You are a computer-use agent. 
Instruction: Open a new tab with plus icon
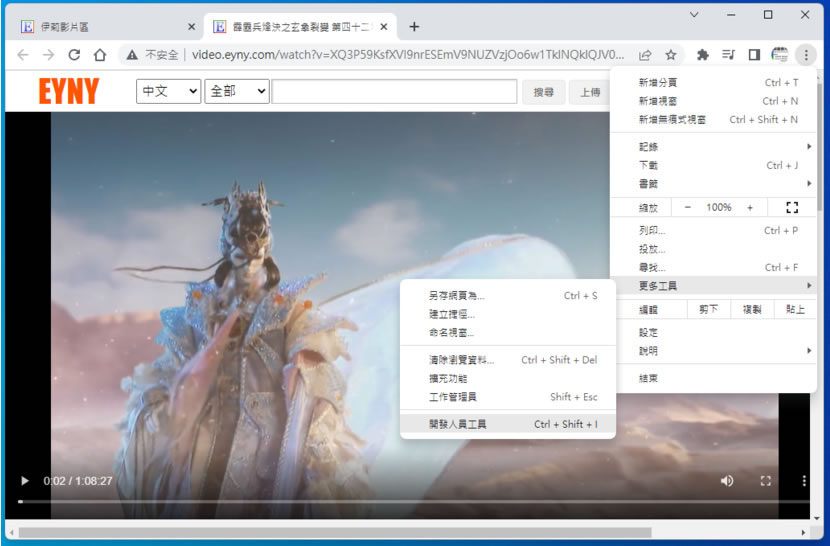click(414, 27)
